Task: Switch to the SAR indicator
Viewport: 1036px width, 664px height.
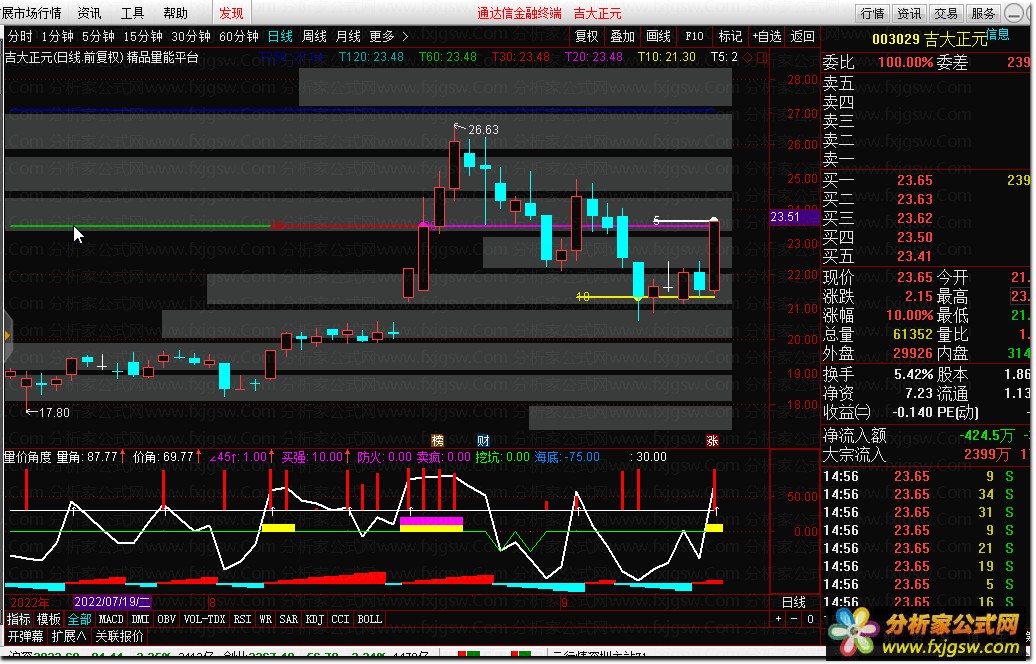Action: pyautogui.click(x=289, y=619)
